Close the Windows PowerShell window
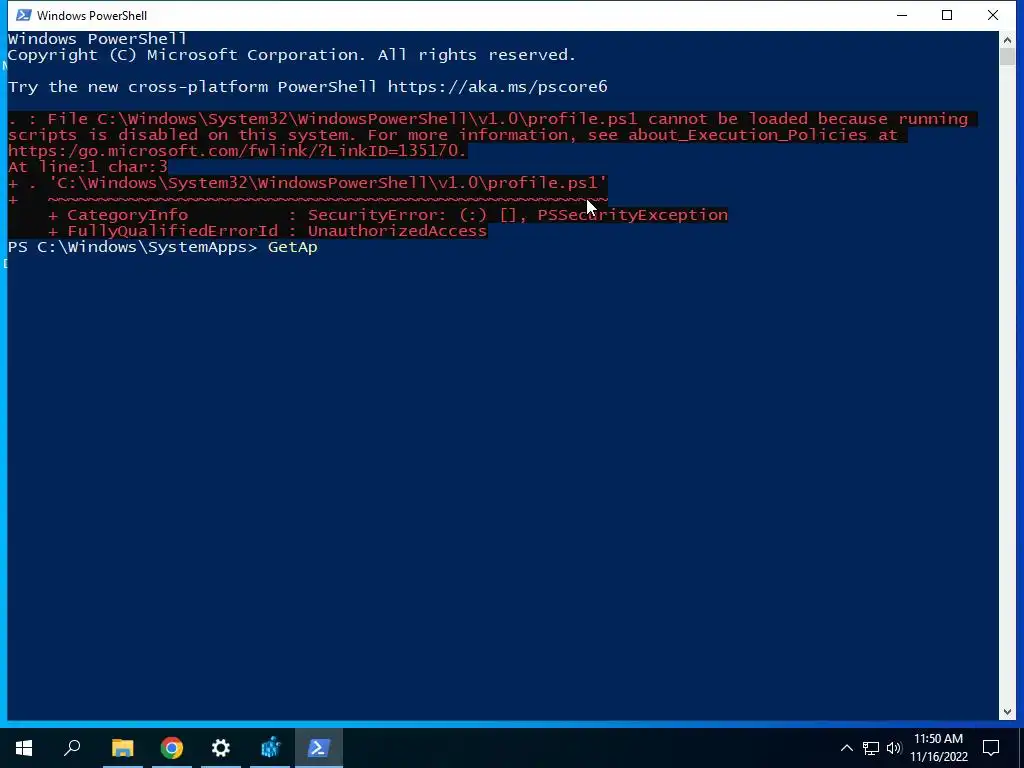 tap(993, 15)
